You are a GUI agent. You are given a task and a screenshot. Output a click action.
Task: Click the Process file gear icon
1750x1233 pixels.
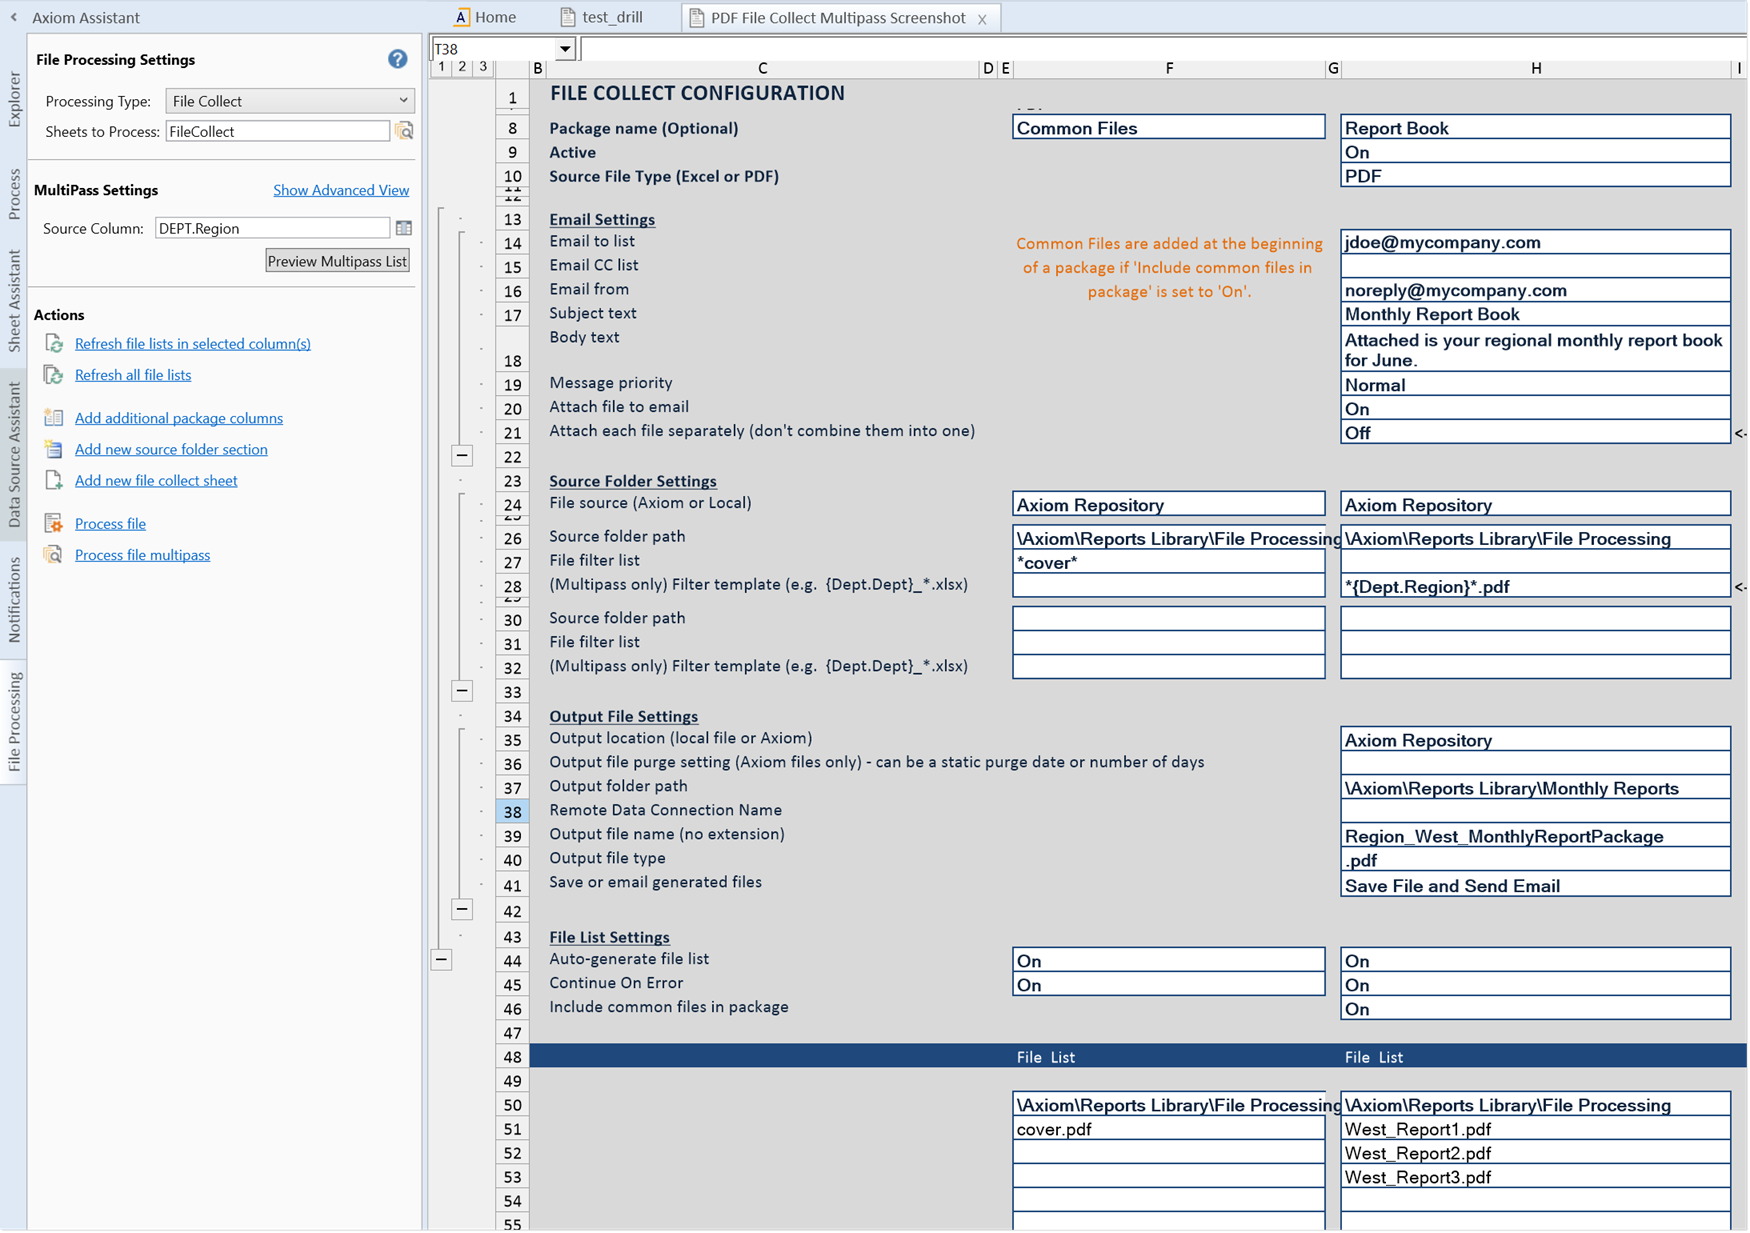tap(53, 523)
